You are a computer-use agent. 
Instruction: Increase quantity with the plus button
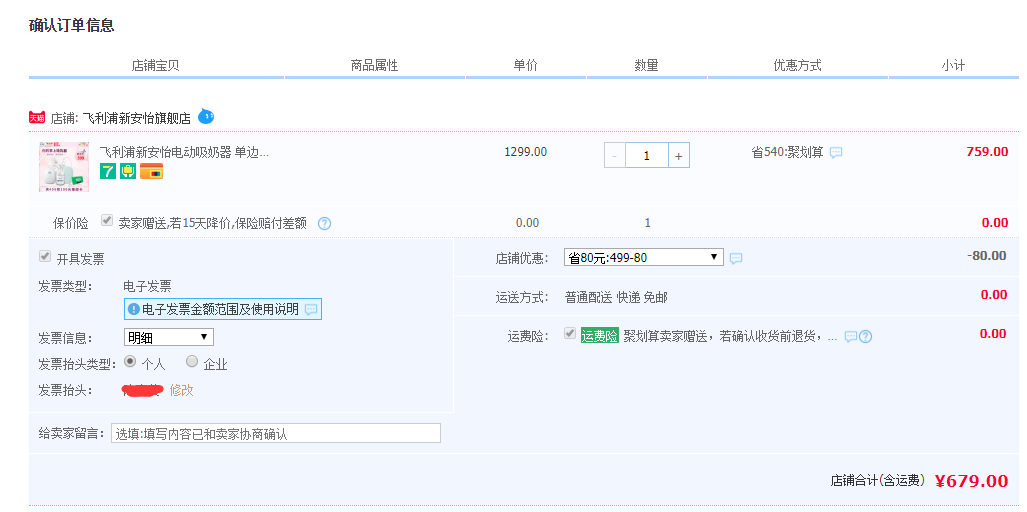tap(678, 156)
